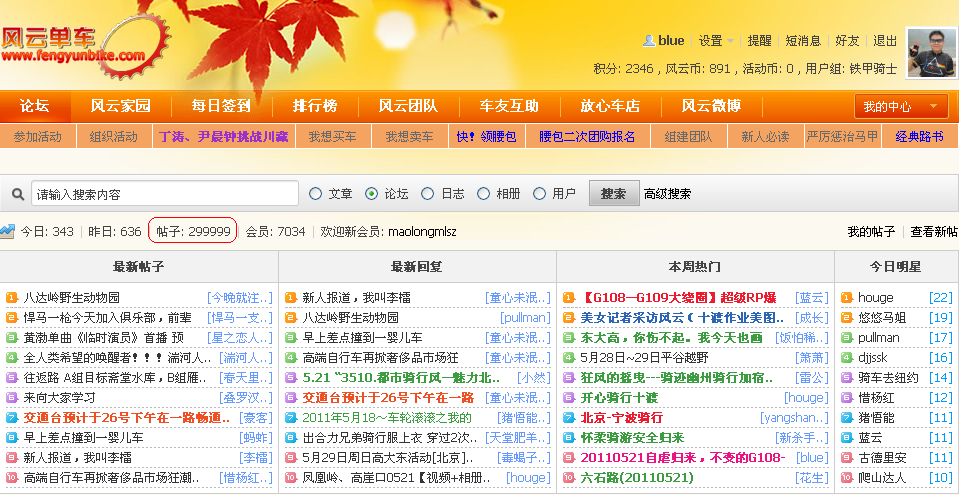The height and width of the screenshot is (495, 959).
Task: Expand the 设置 dropdown menu
Action: point(716,41)
